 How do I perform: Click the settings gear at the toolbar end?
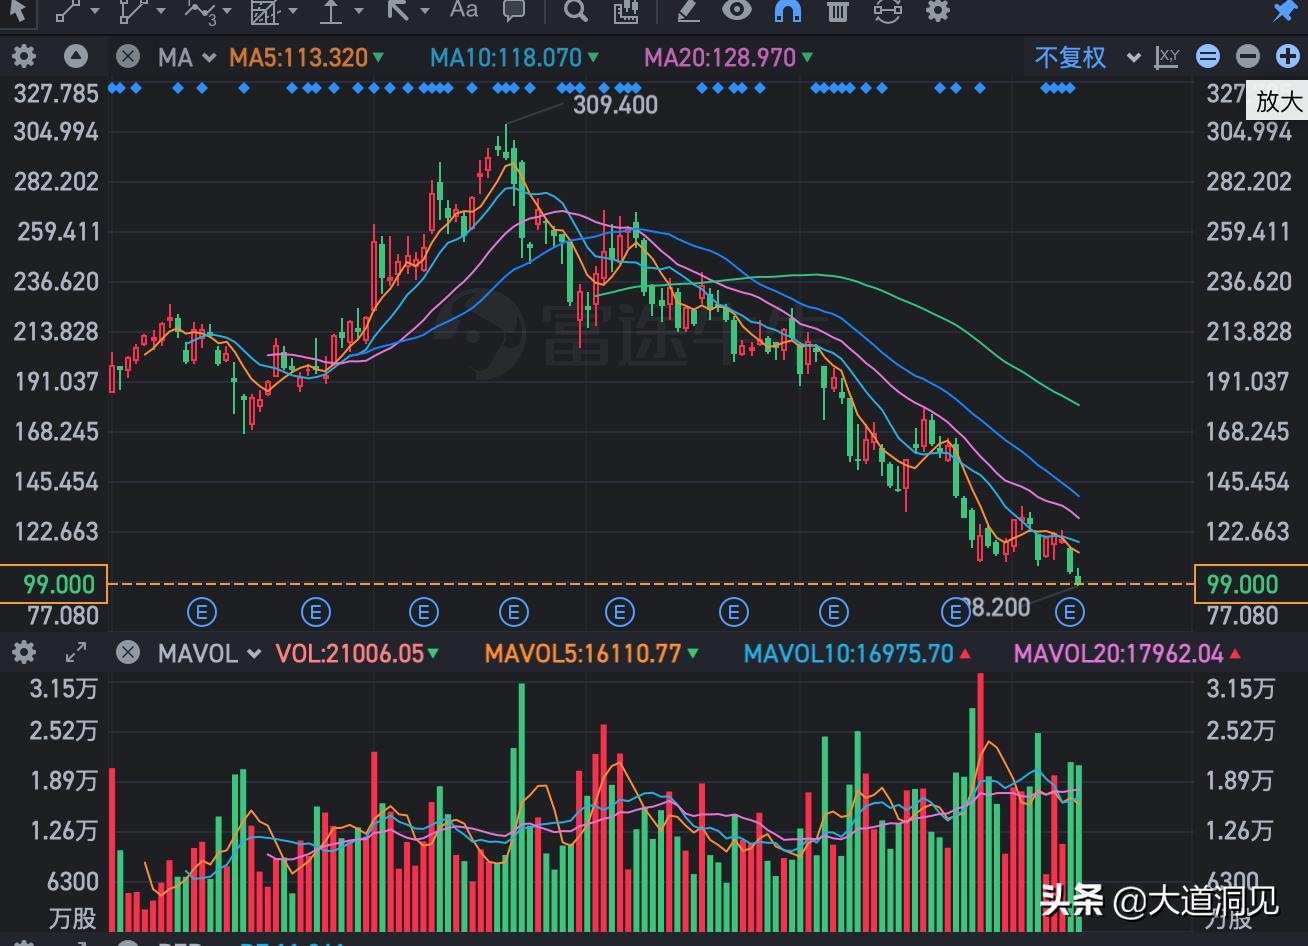(937, 11)
